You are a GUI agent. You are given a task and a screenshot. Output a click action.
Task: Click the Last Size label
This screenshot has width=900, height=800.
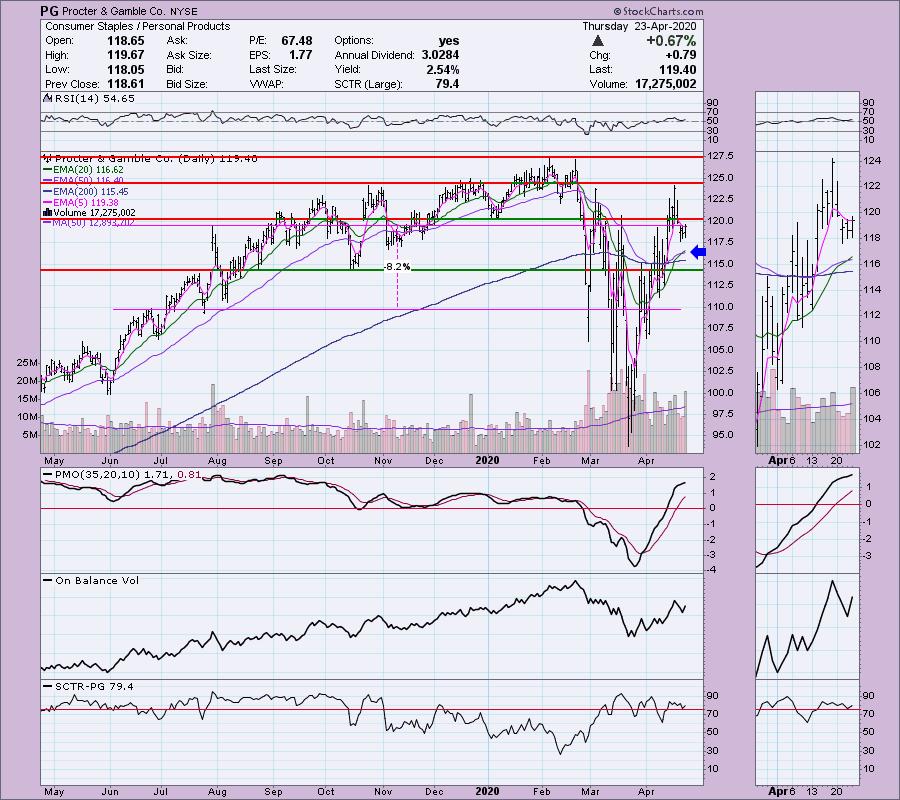click(273, 69)
